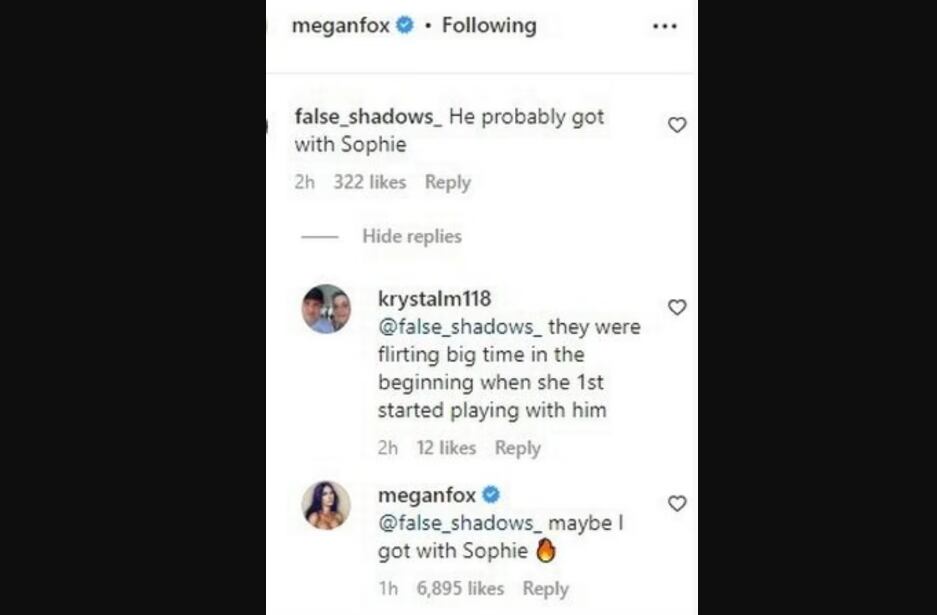Collapse thread using Hide replies
Viewport: 937px width, 615px height.
(x=411, y=237)
